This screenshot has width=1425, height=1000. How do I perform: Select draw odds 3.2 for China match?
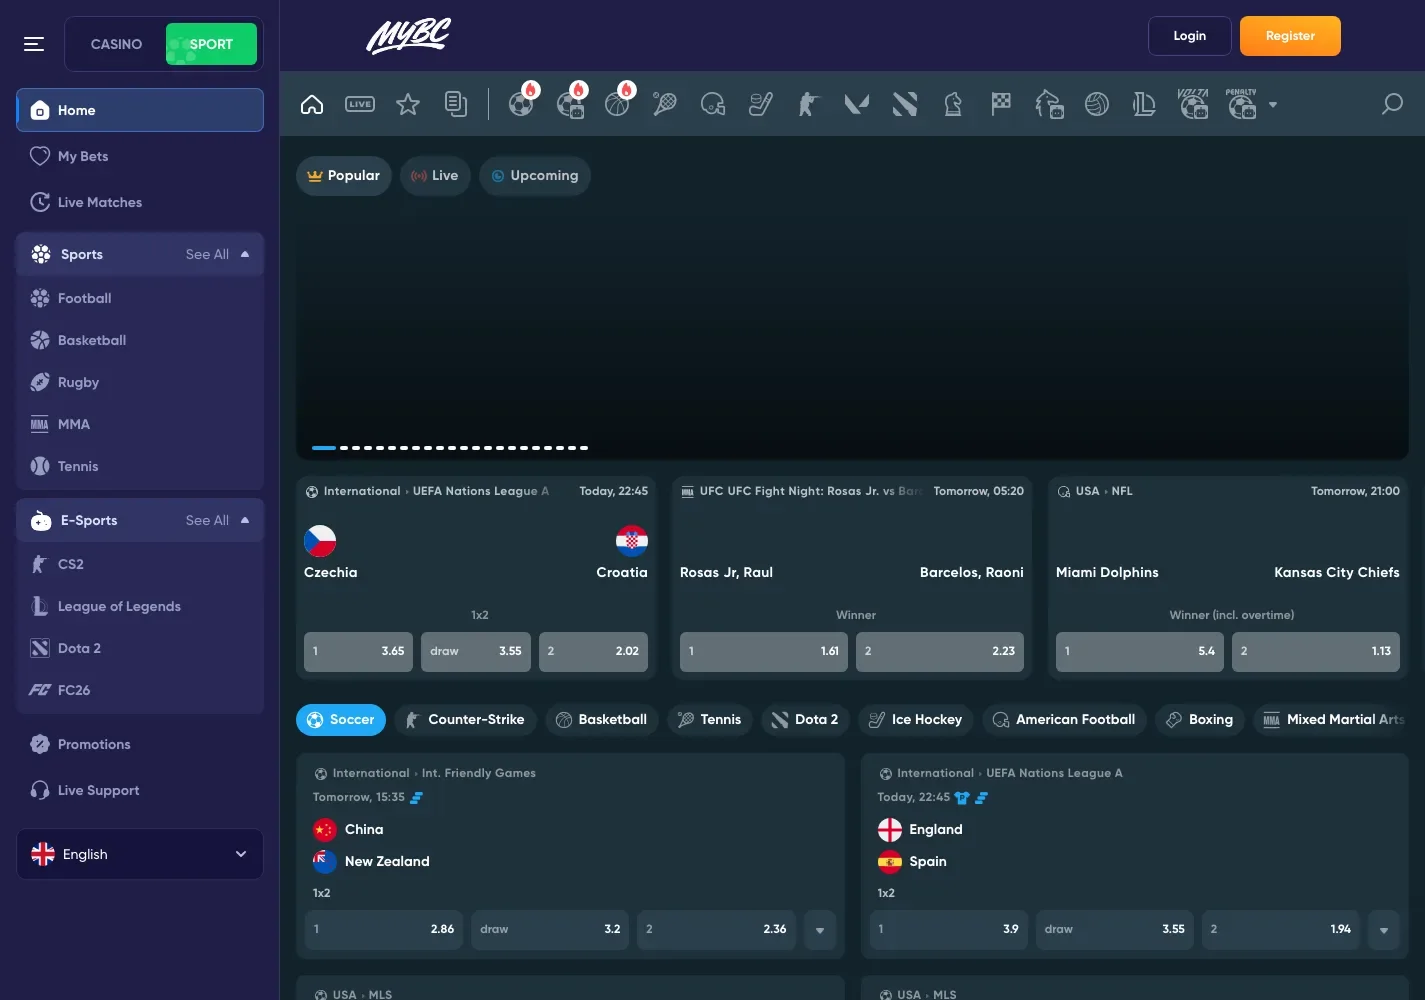(550, 929)
